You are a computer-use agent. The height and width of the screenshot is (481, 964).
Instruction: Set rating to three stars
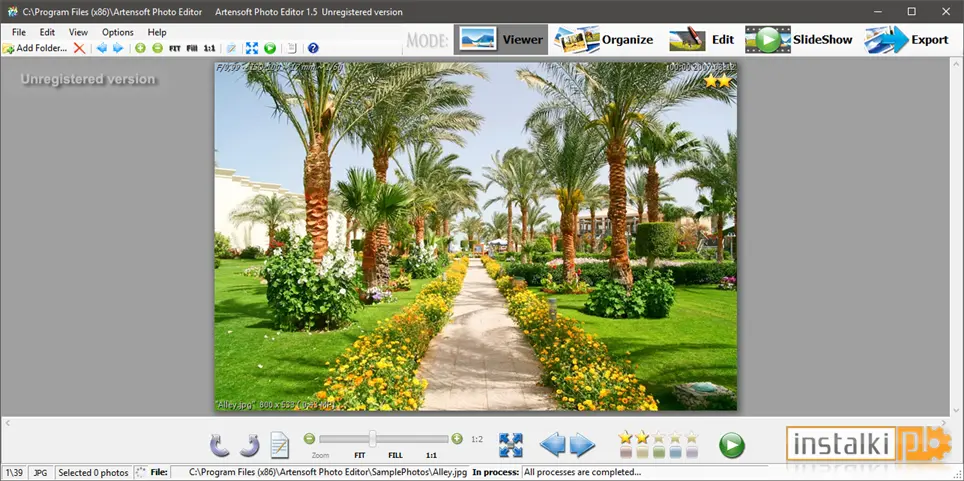pos(658,437)
